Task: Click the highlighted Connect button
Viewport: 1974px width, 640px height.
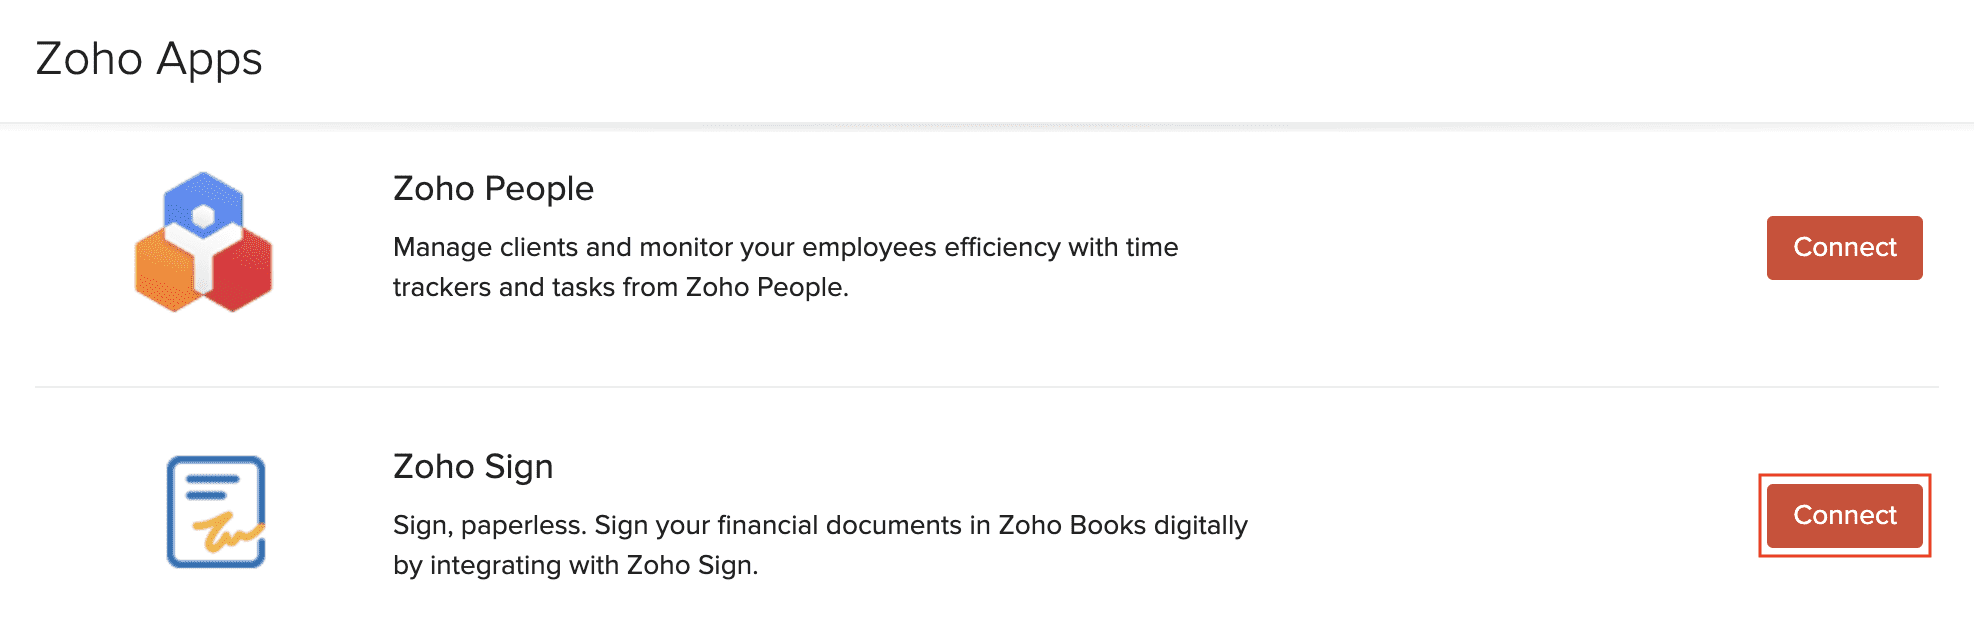Action: 1845,515
